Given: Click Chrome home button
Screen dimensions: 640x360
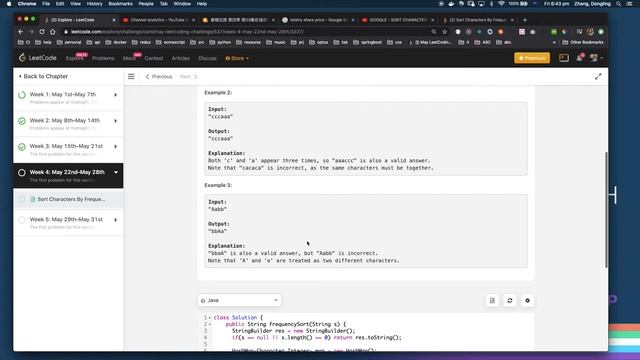Looking at the screenshot, I should [x=53, y=31].
